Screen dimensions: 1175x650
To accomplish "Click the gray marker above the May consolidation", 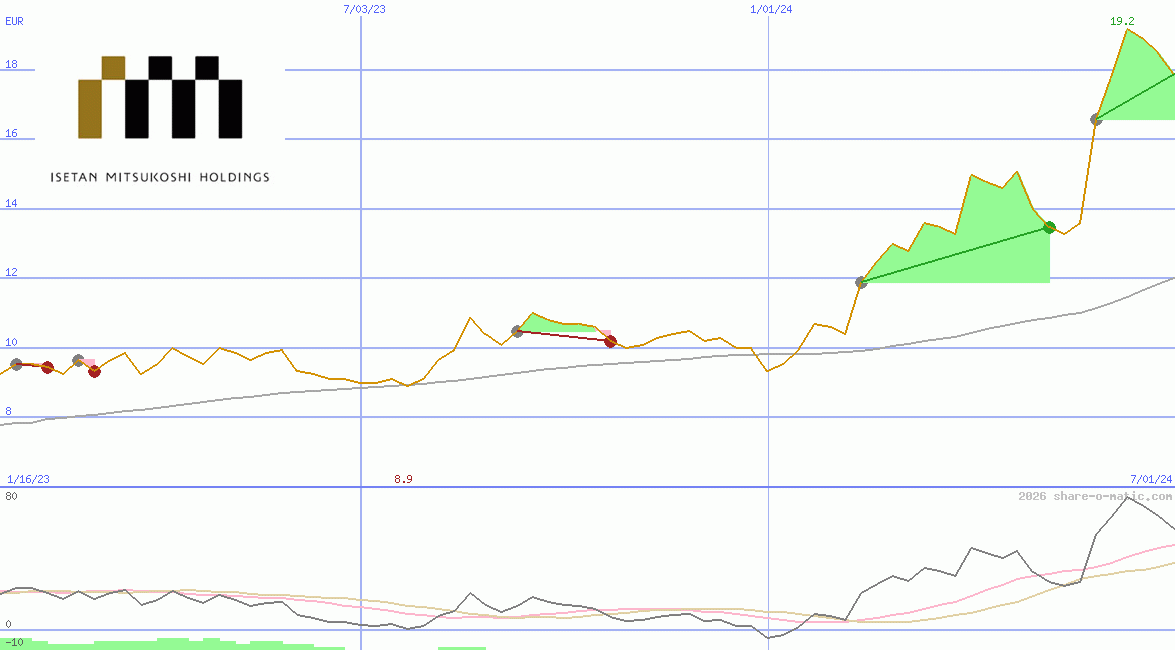I will (x=518, y=331).
